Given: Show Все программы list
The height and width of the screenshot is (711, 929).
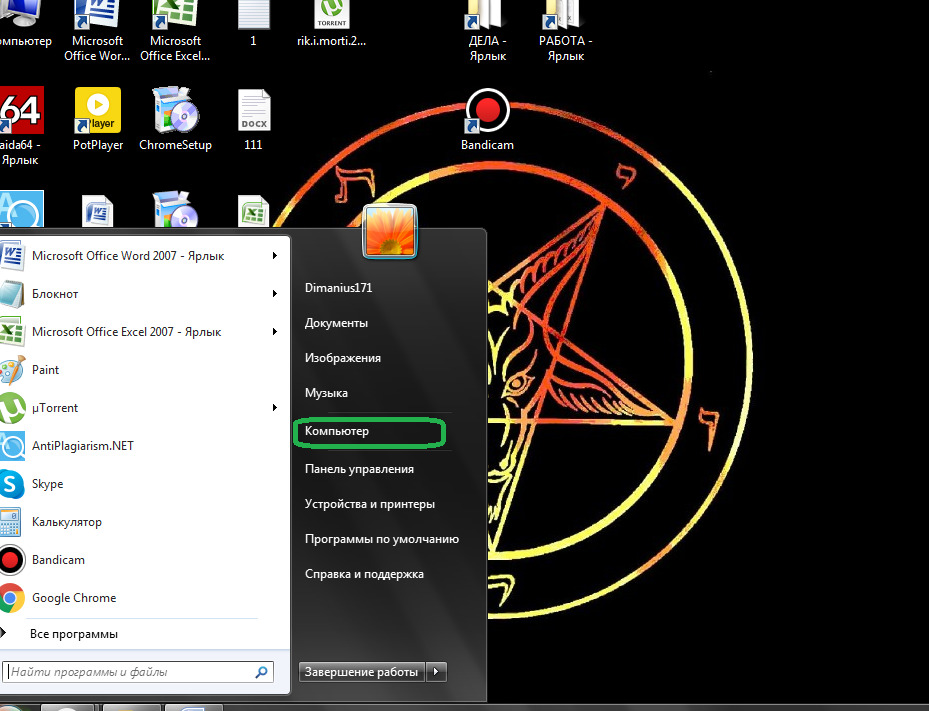Looking at the screenshot, I should click(73, 634).
